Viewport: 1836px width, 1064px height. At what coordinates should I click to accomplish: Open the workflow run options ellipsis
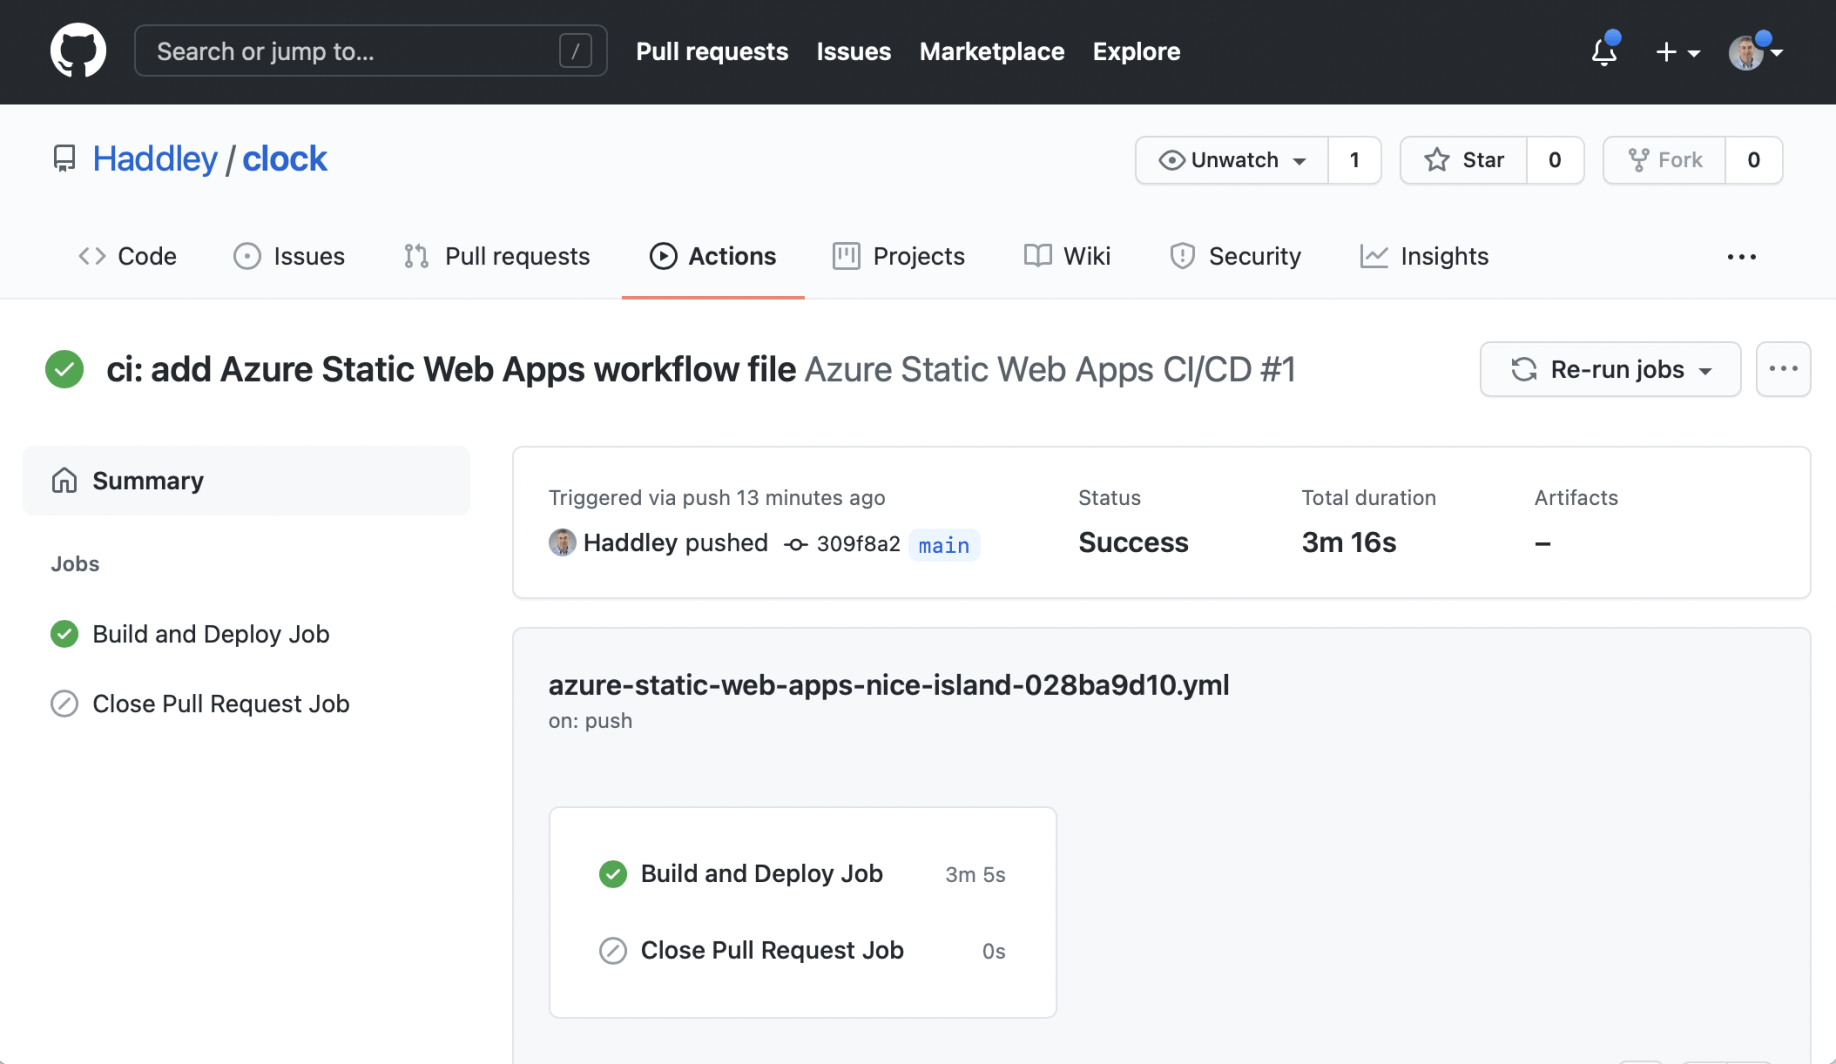click(x=1783, y=369)
